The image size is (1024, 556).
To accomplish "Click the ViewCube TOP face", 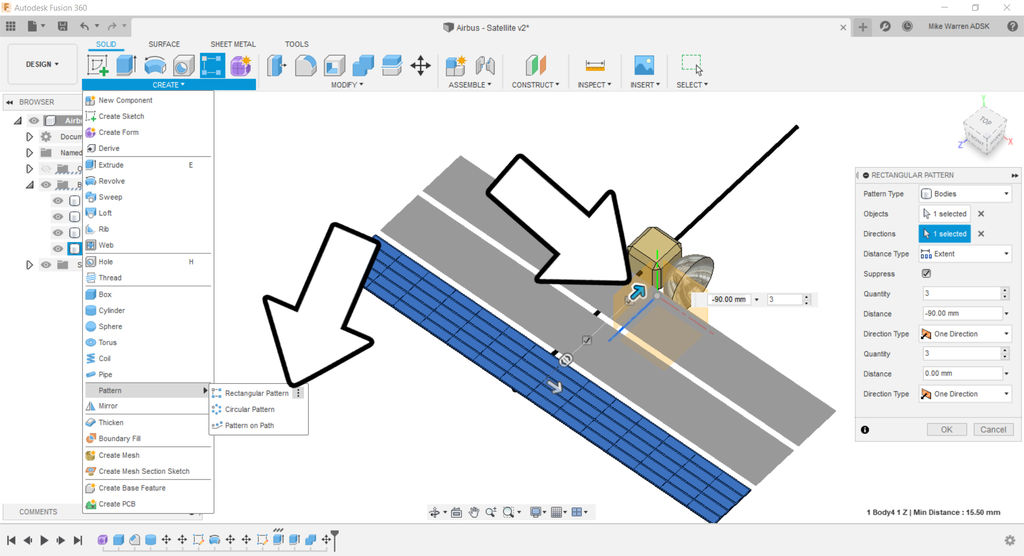I will pyautogui.click(x=985, y=122).
